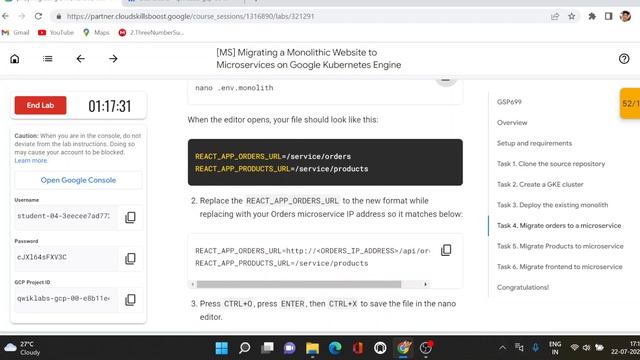The image size is (640, 360).
Task: Click browser back button
Action: (x=5, y=16)
